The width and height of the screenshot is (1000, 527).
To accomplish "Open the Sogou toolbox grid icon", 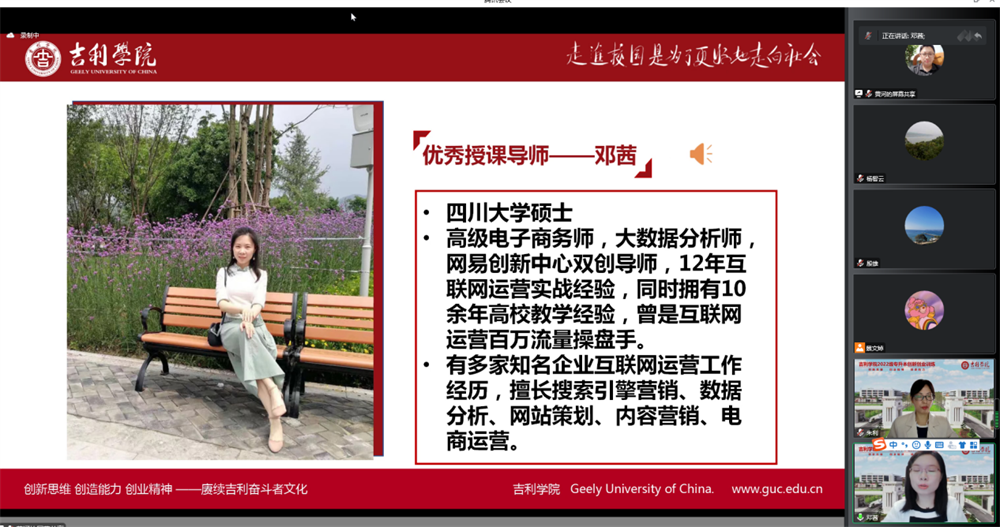I will click(974, 445).
